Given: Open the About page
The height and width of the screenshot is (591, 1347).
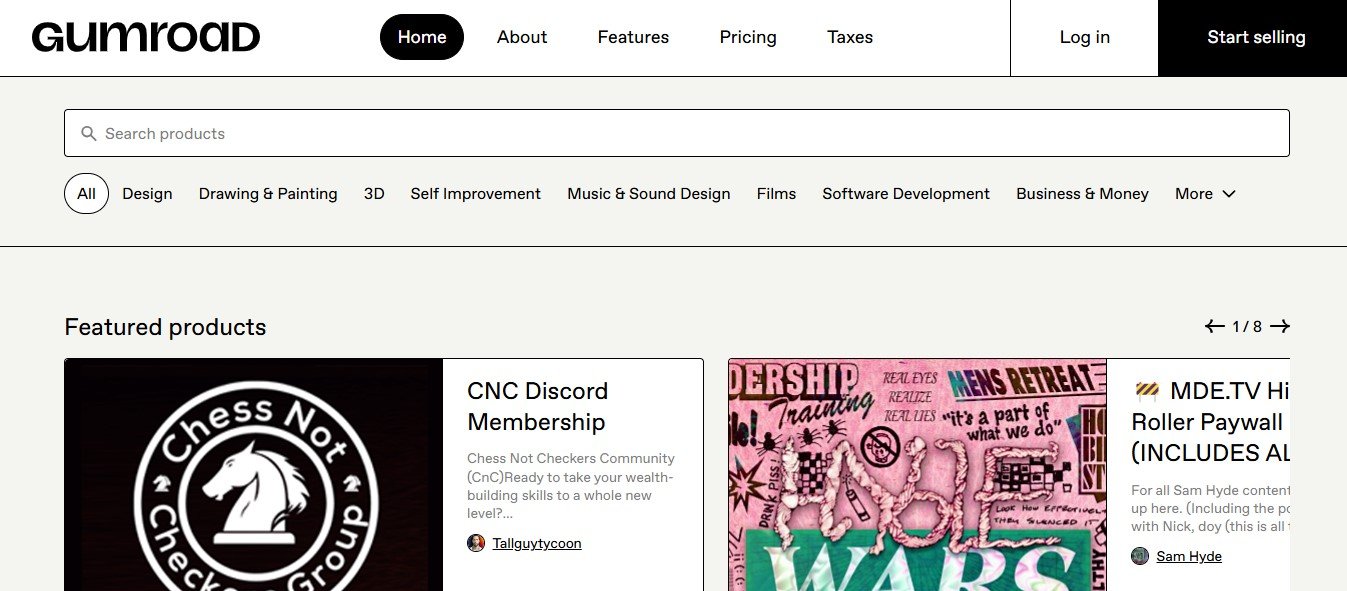Looking at the screenshot, I should [522, 37].
